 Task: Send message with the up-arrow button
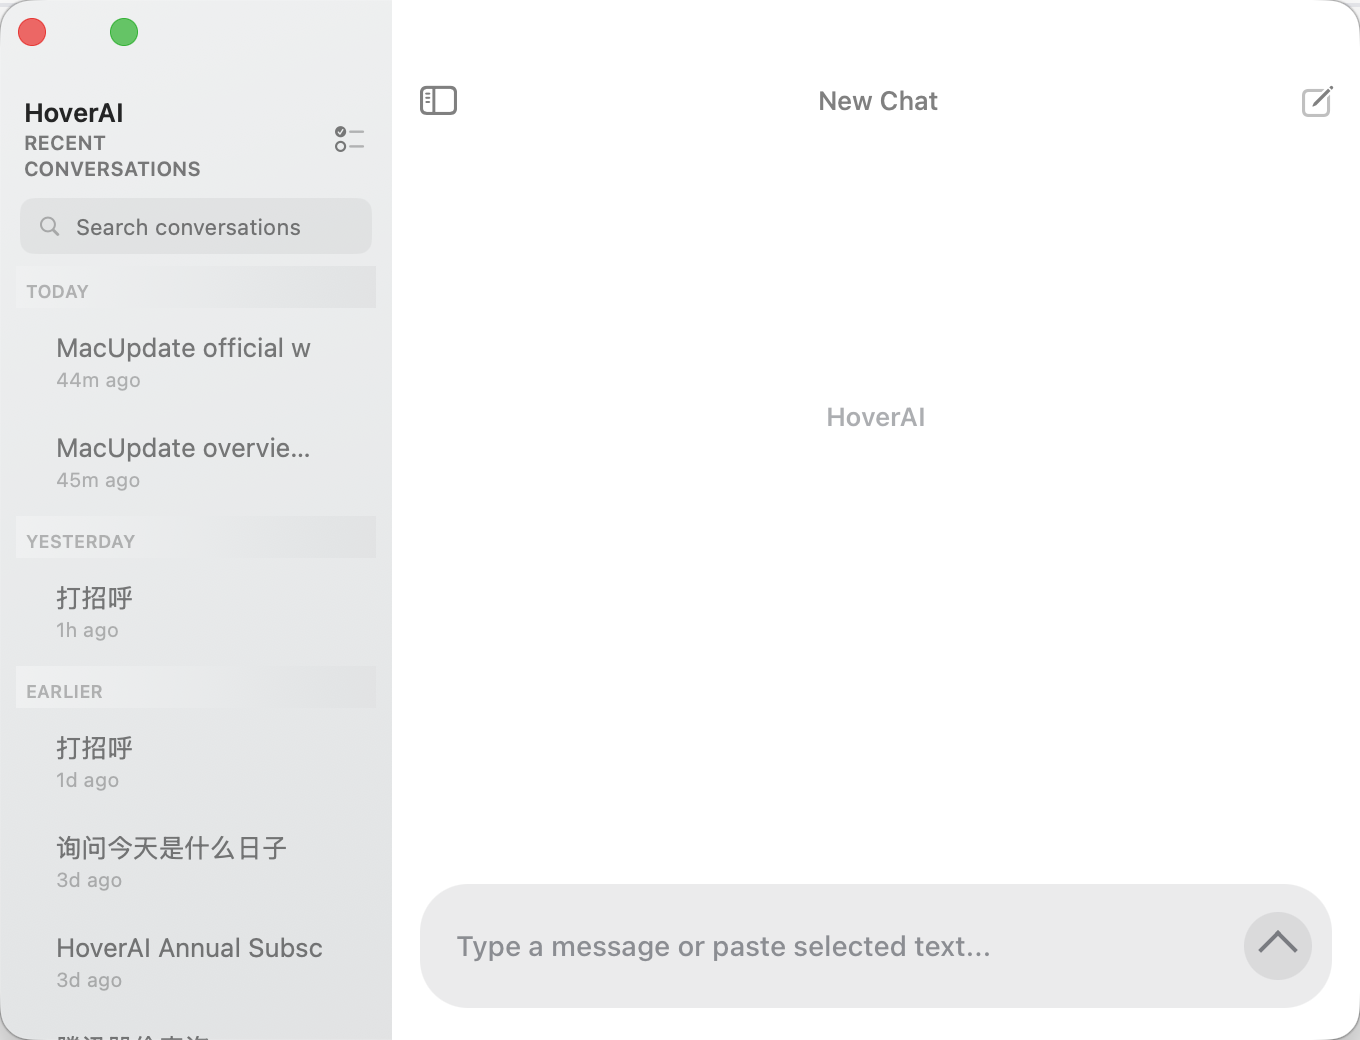(x=1278, y=946)
